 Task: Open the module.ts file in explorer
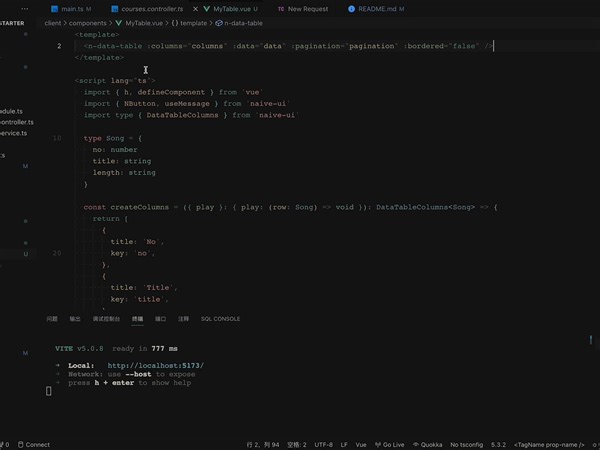tap(11, 111)
